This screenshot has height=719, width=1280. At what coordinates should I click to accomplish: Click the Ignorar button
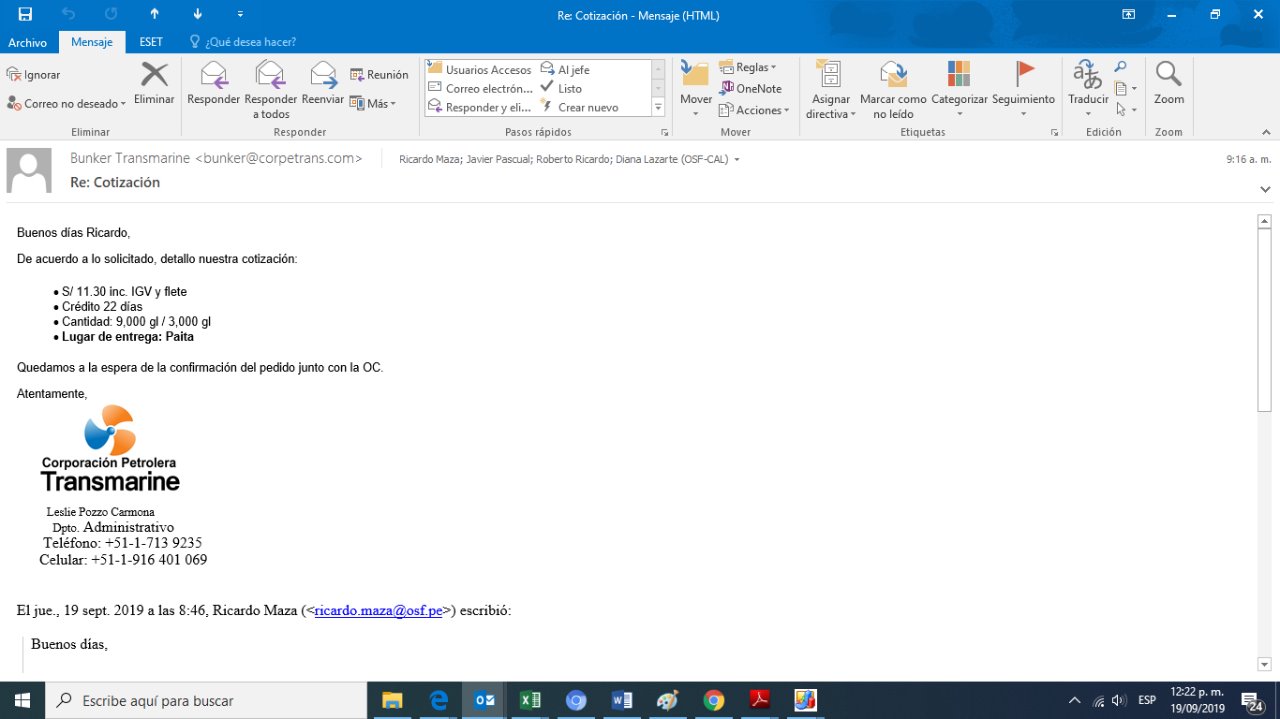pyautogui.click(x=34, y=75)
